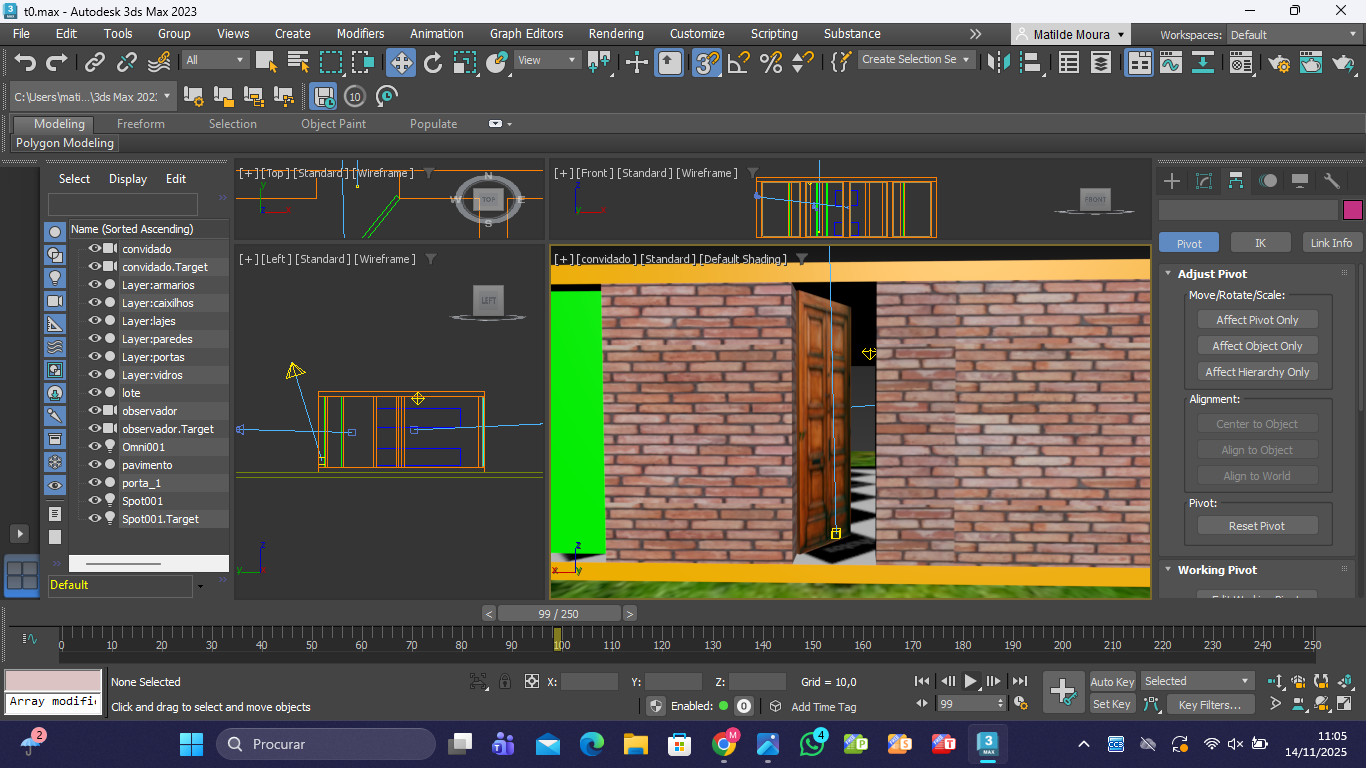Screen dimensions: 1366x768
Task: Switch to the Freeform ribbon tab
Action: tap(141, 124)
